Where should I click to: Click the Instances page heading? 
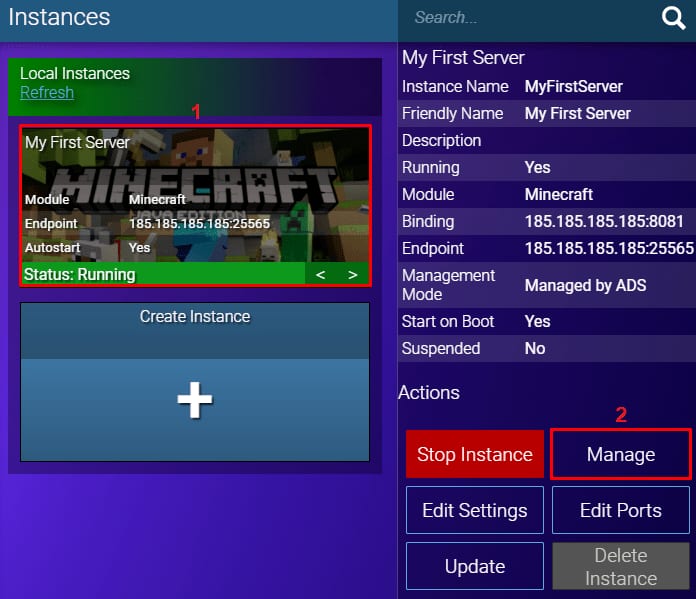[59, 17]
